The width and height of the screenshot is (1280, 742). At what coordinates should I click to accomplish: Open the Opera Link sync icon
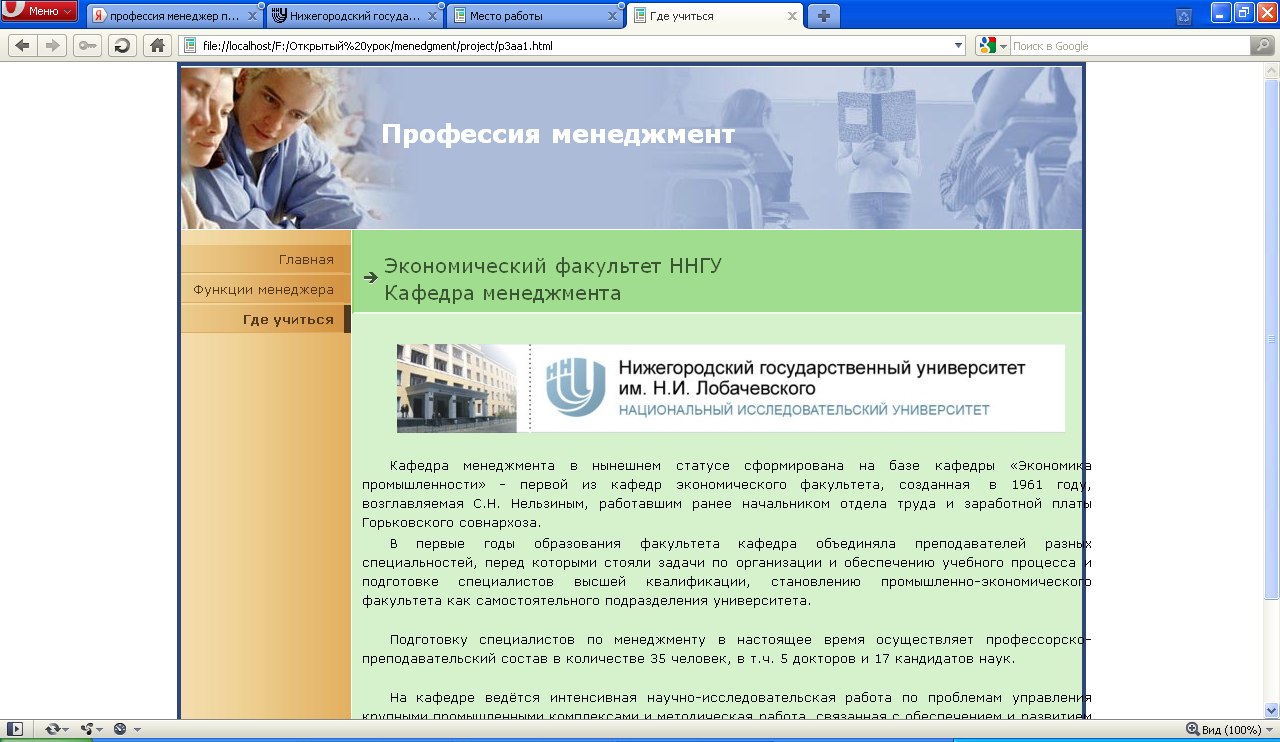click(52, 729)
